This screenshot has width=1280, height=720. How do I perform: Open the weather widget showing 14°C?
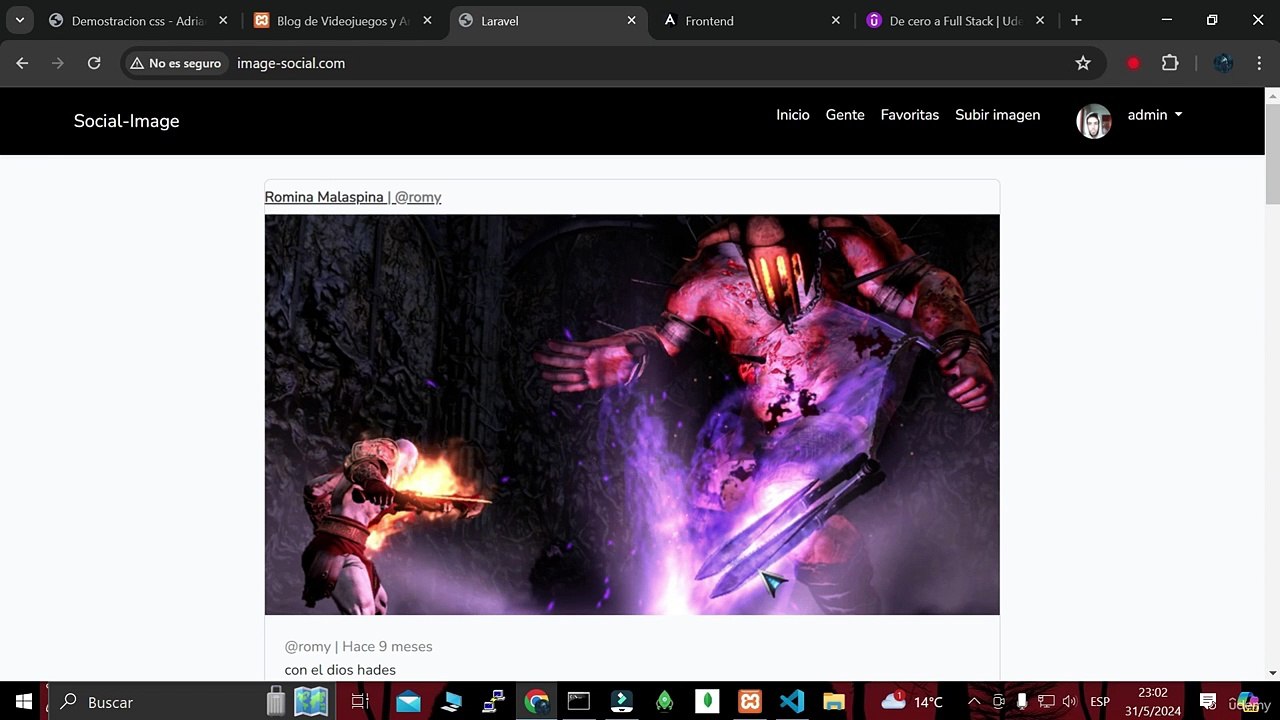tap(912, 702)
